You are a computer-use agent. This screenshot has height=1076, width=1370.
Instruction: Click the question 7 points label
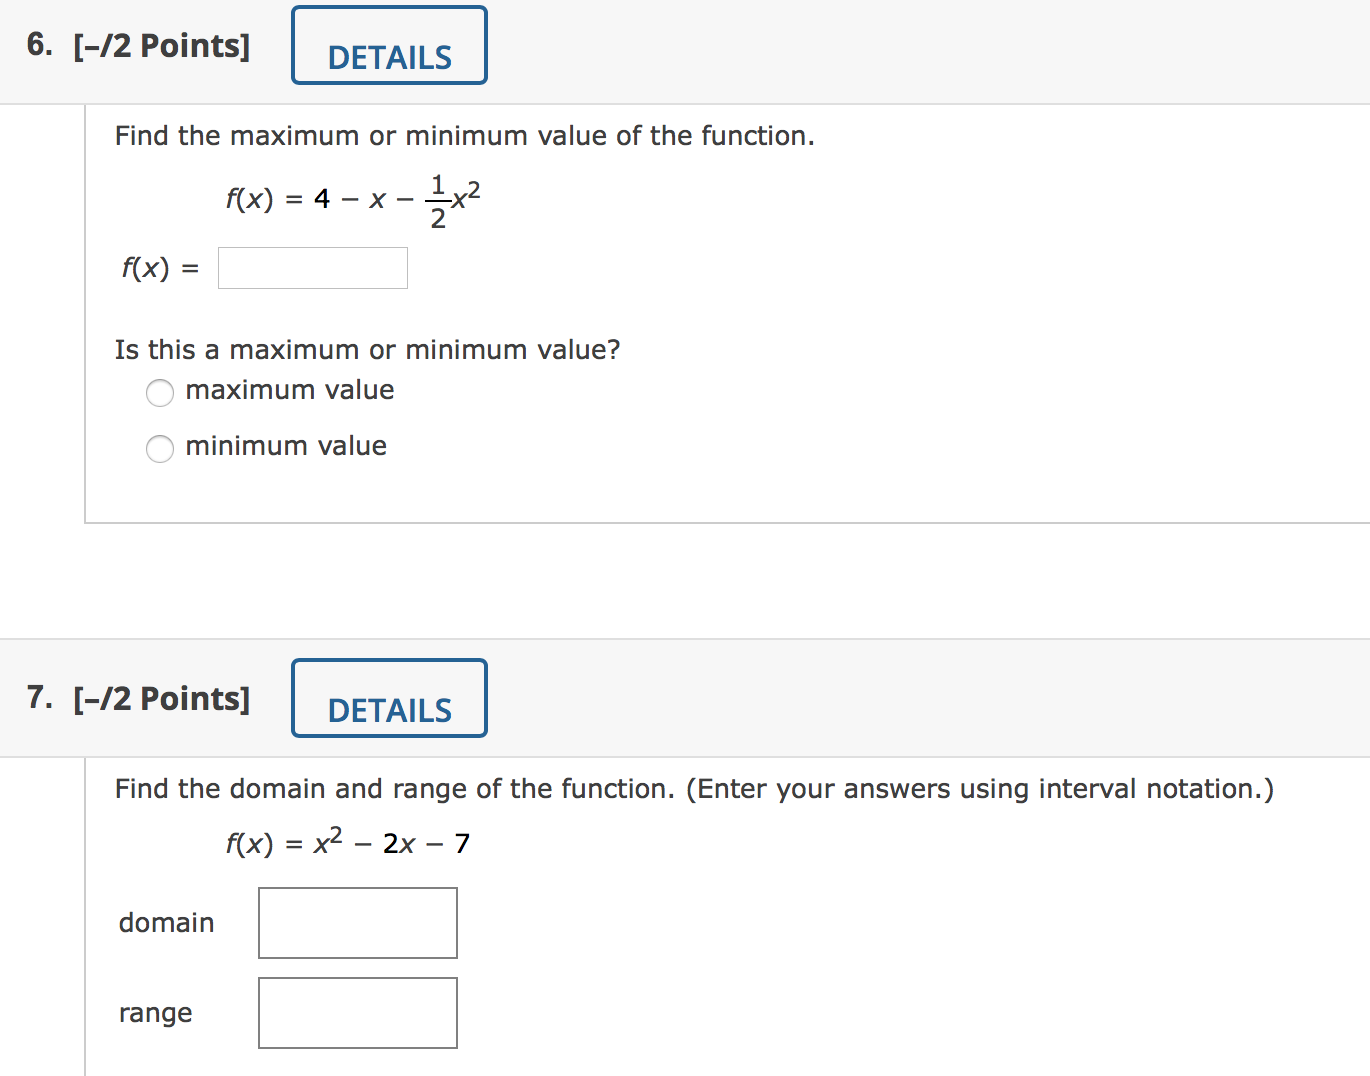(x=163, y=698)
